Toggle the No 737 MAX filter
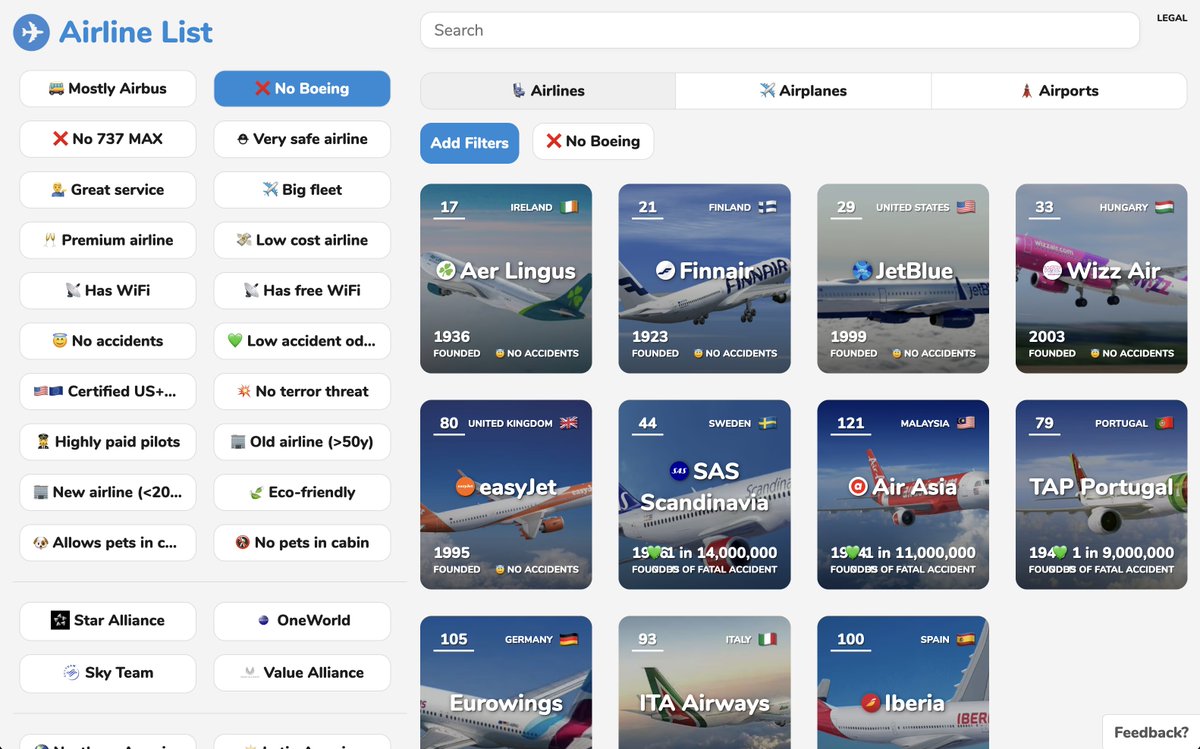This screenshot has width=1200, height=749. (108, 139)
